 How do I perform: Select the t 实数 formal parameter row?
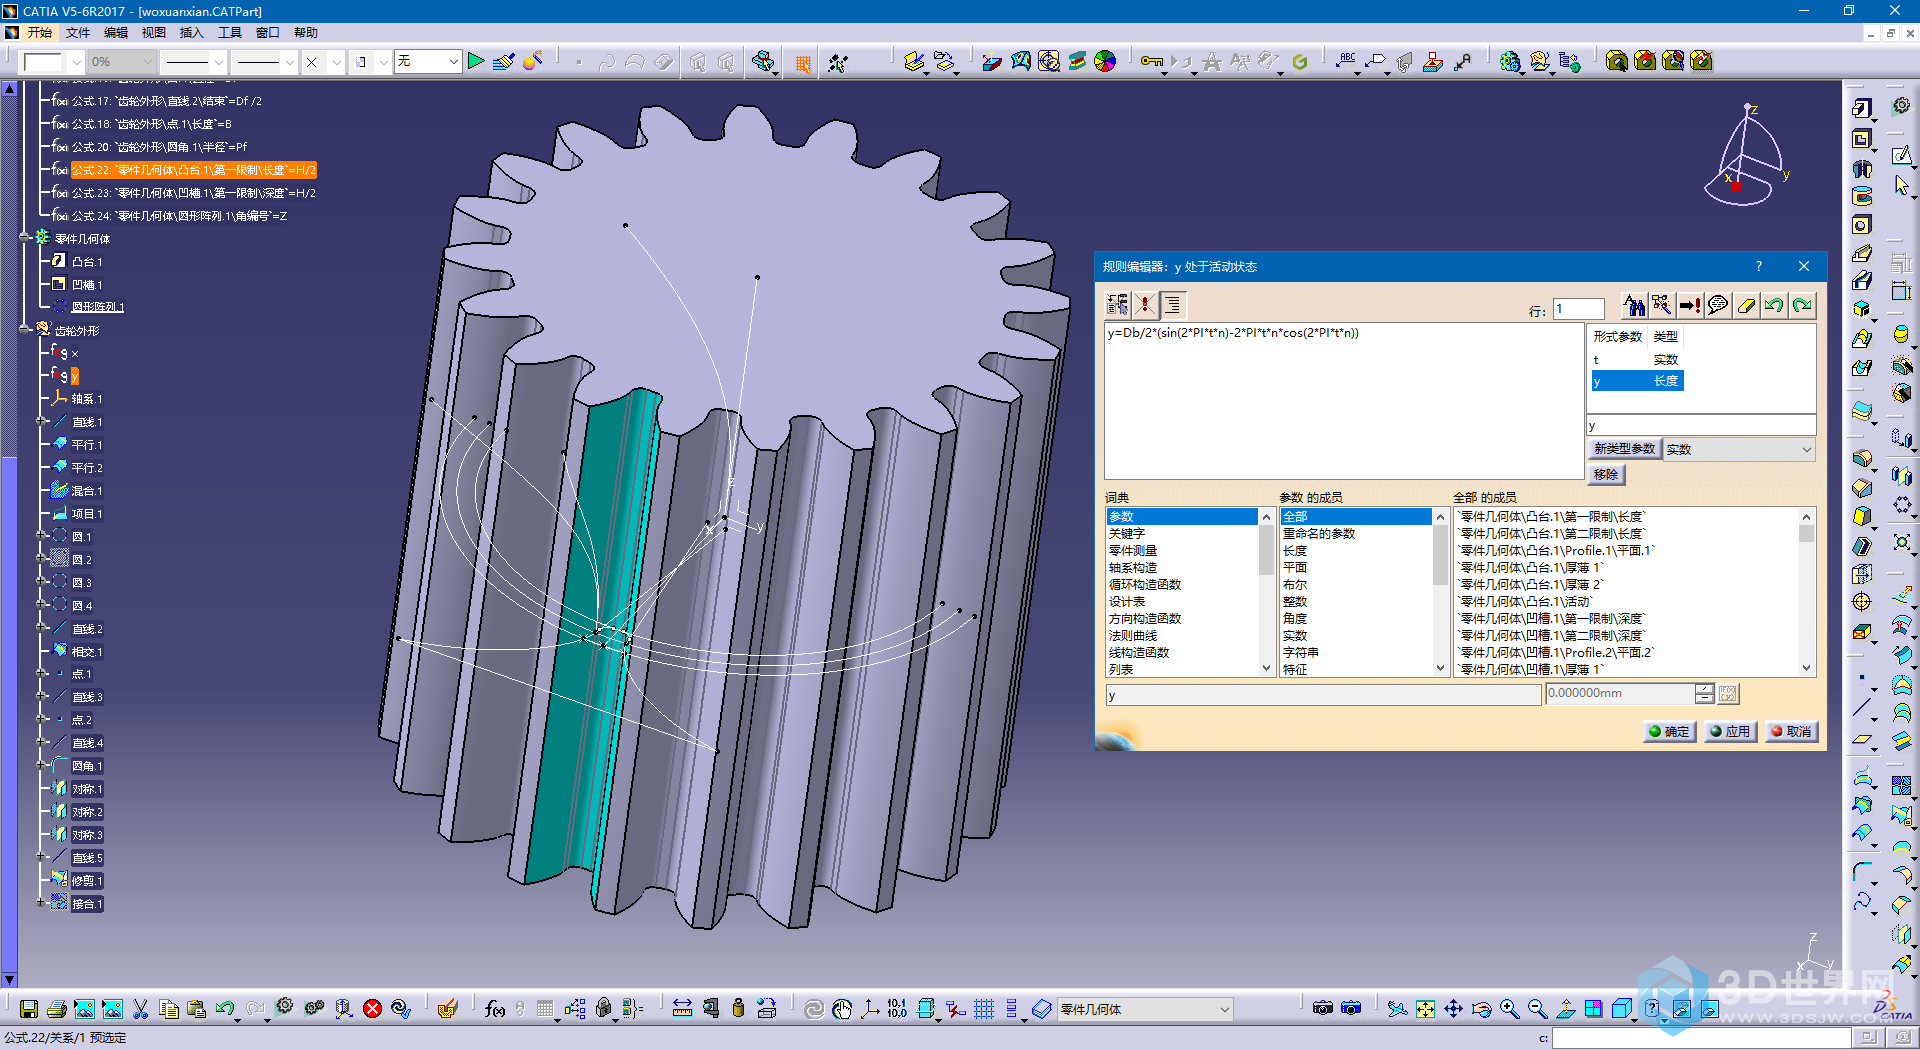coord(1637,360)
